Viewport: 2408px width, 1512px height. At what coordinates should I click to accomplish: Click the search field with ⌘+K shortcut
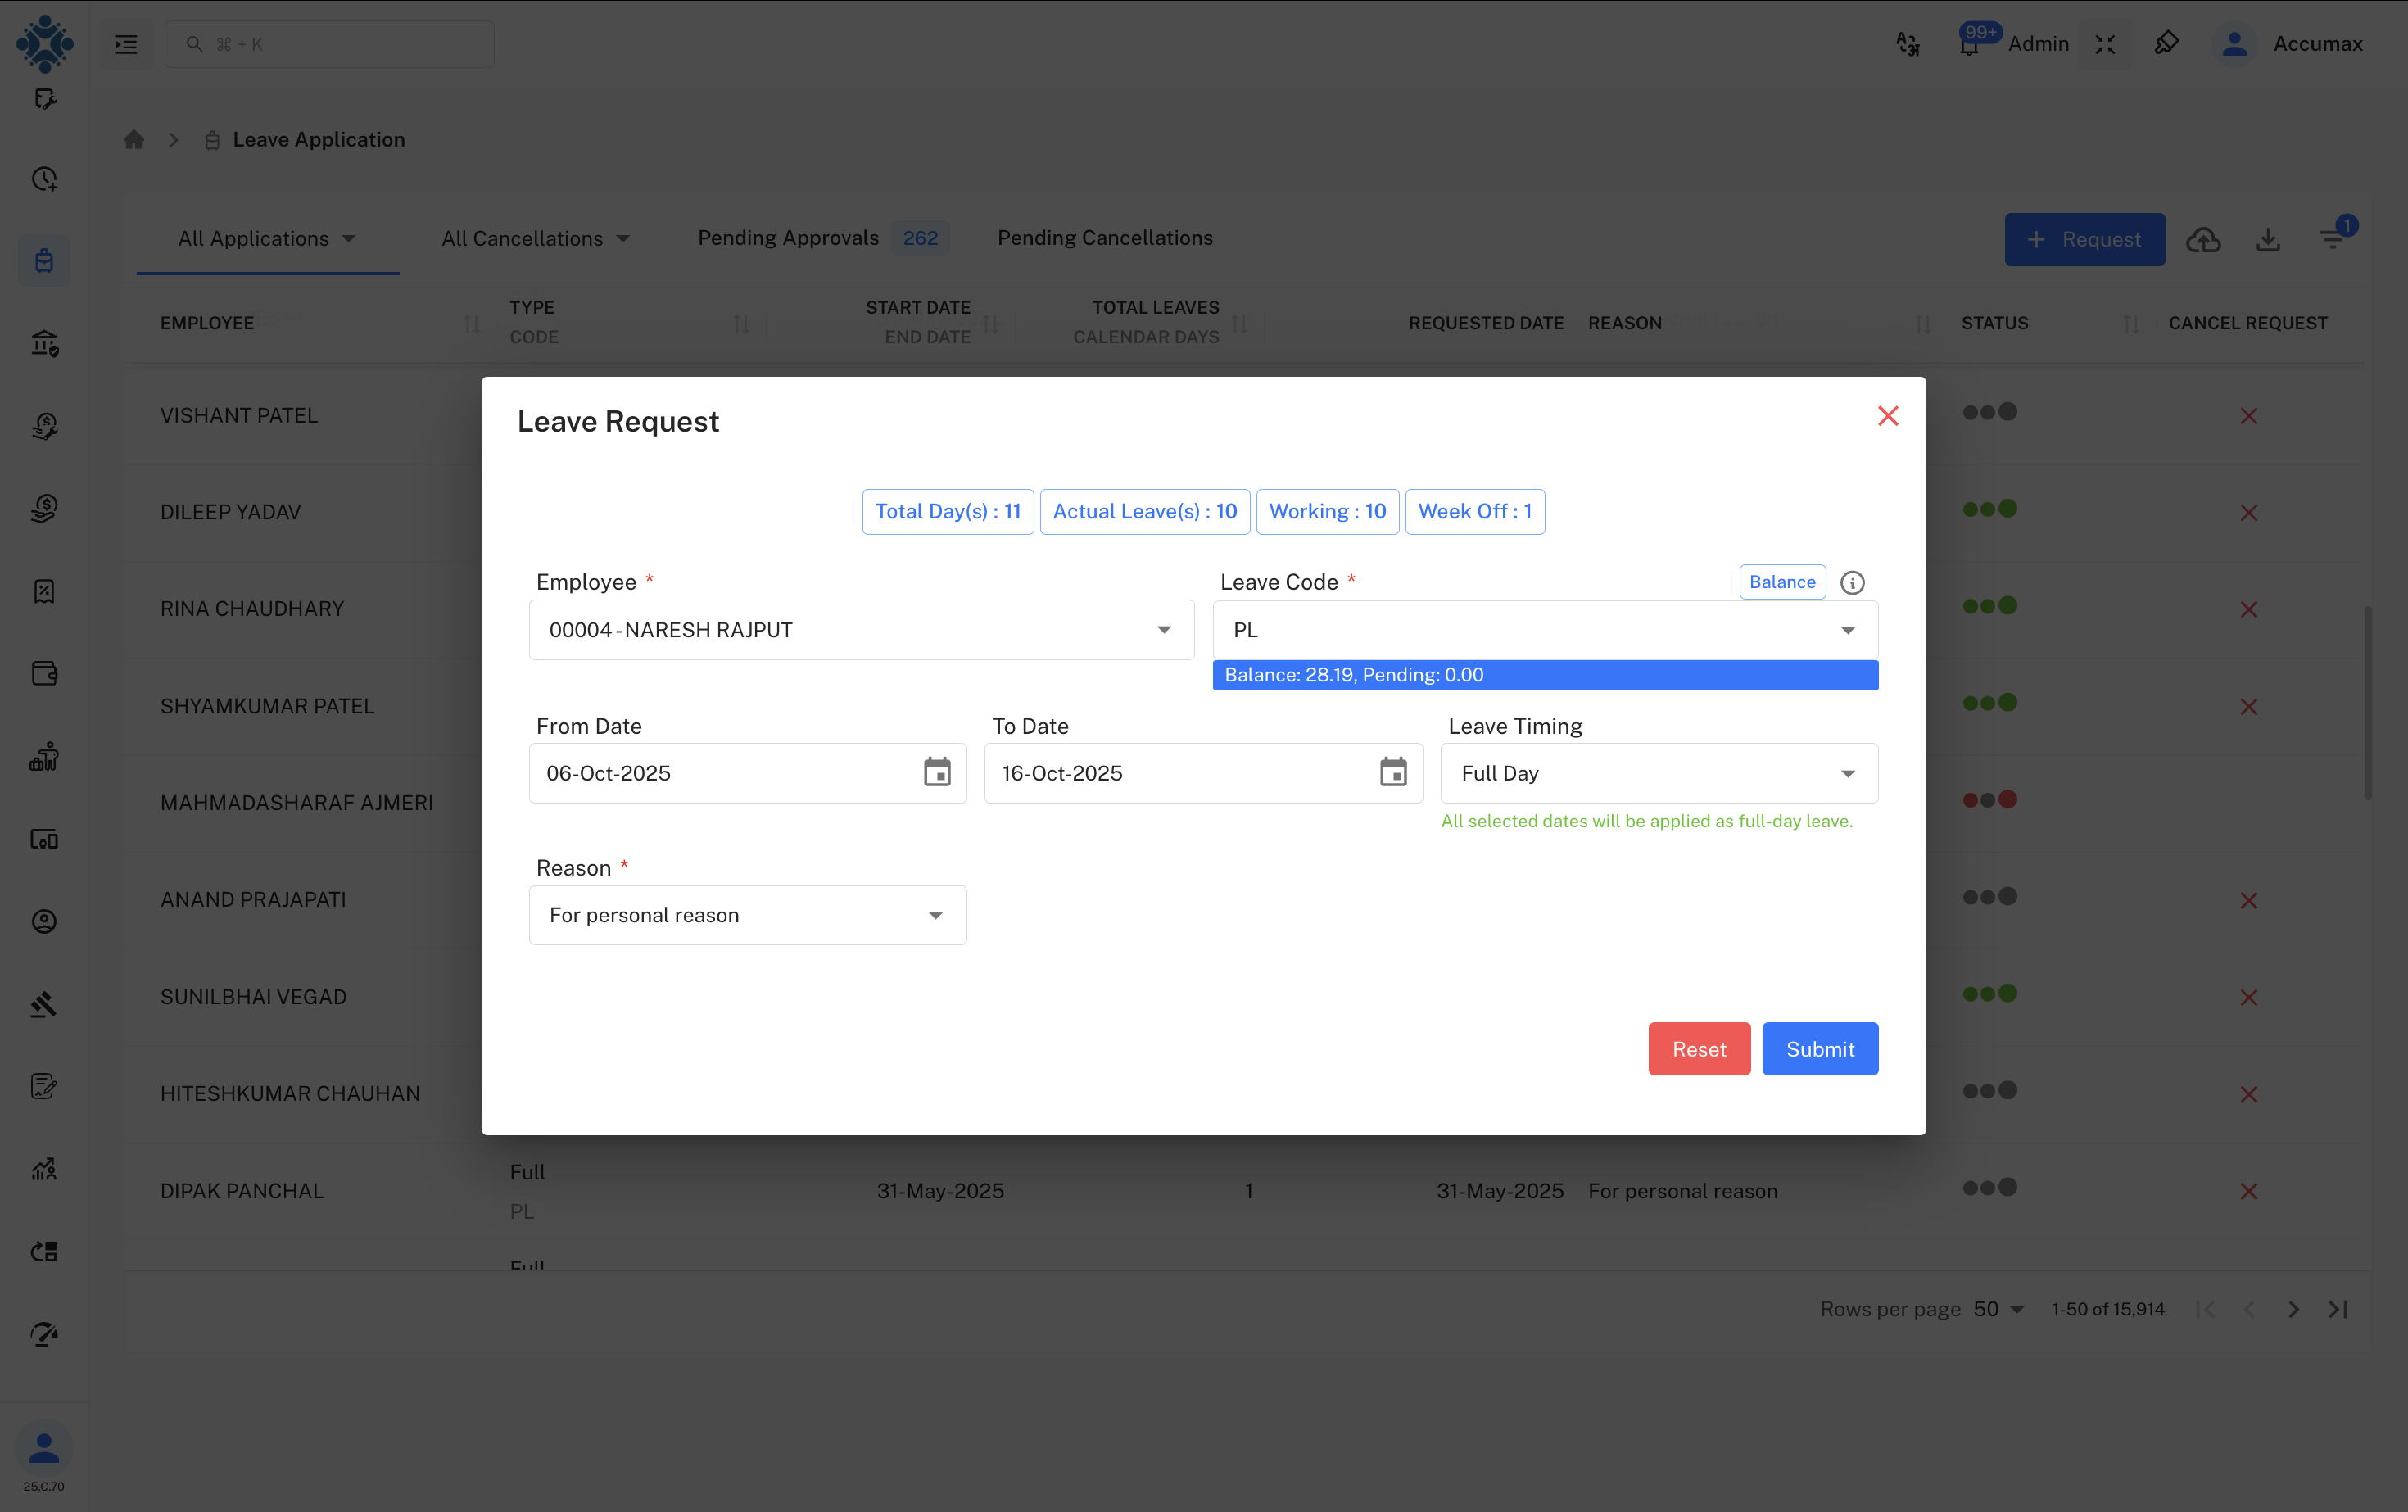point(330,44)
